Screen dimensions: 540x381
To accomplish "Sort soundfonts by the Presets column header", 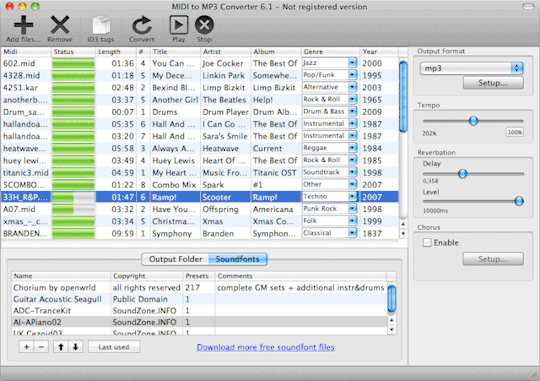I will [x=199, y=276].
